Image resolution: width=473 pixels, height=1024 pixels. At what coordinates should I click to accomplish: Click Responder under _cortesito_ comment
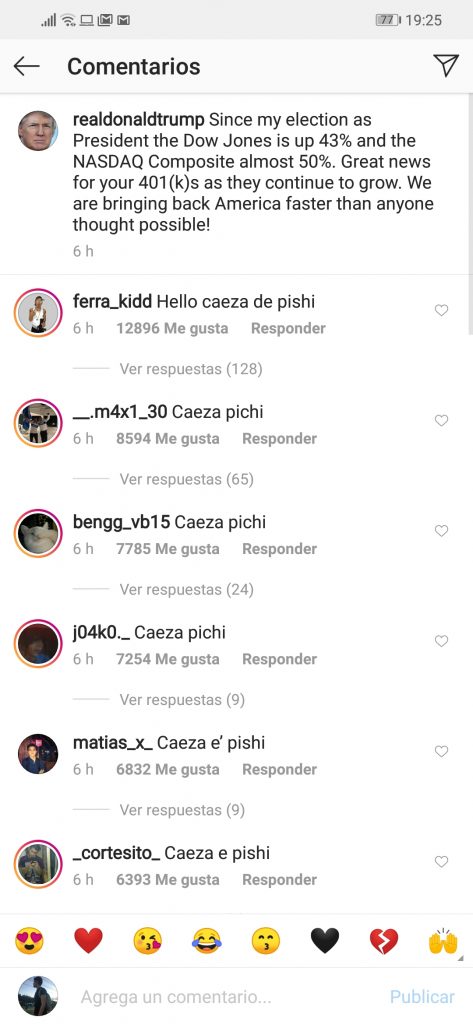[280, 880]
